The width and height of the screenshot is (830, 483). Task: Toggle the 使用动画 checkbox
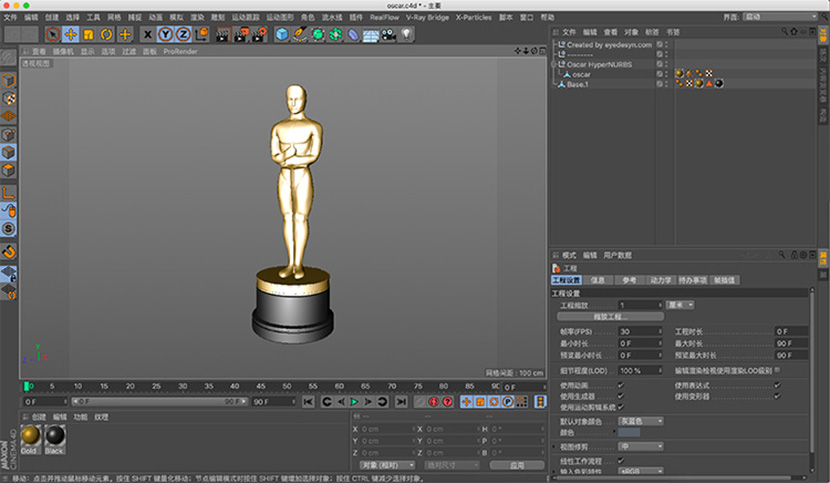[x=620, y=385]
